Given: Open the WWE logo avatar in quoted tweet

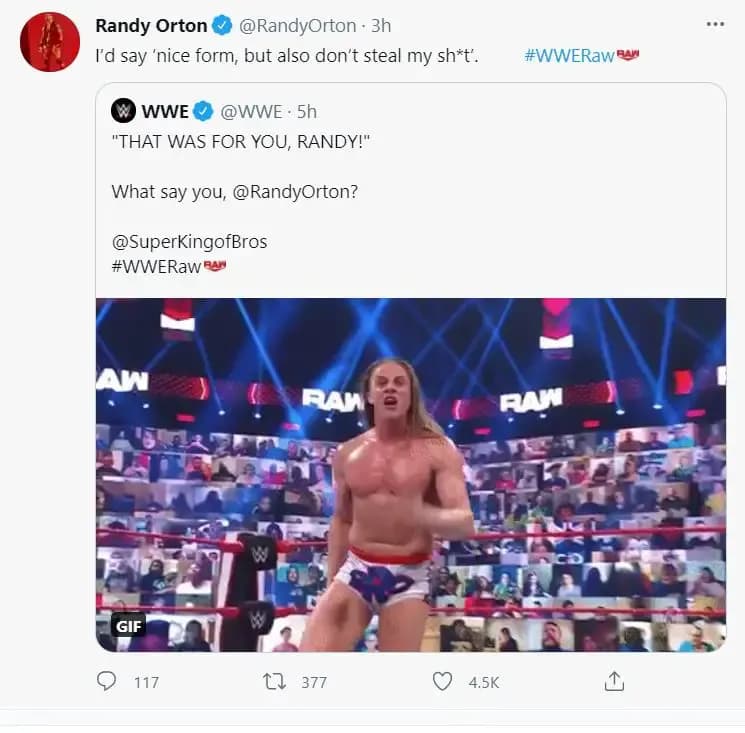Looking at the screenshot, I should coord(123,110).
